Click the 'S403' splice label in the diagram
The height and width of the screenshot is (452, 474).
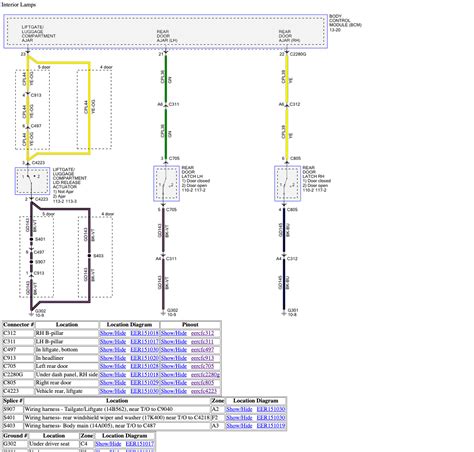98,256
